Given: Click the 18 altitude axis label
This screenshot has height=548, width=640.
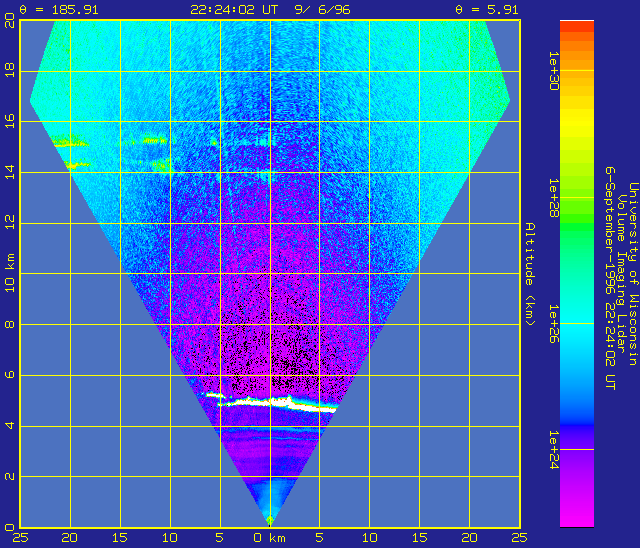Looking at the screenshot, I should tap(9, 70).
